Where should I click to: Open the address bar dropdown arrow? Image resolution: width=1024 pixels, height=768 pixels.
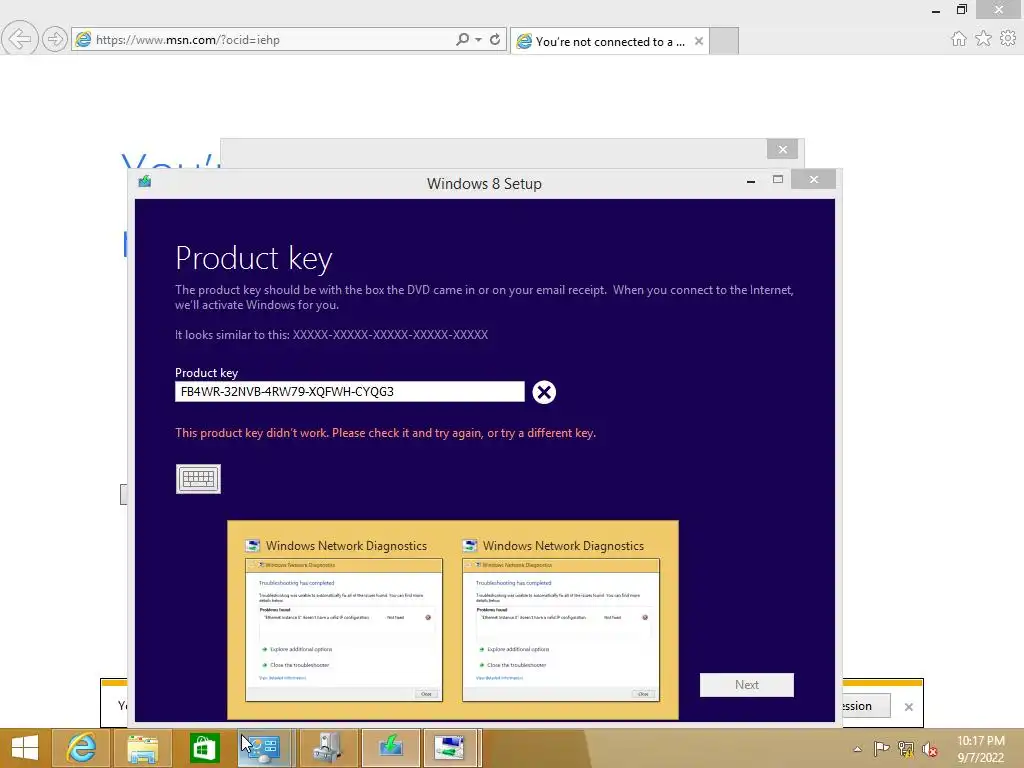click(x=479, y=39)
